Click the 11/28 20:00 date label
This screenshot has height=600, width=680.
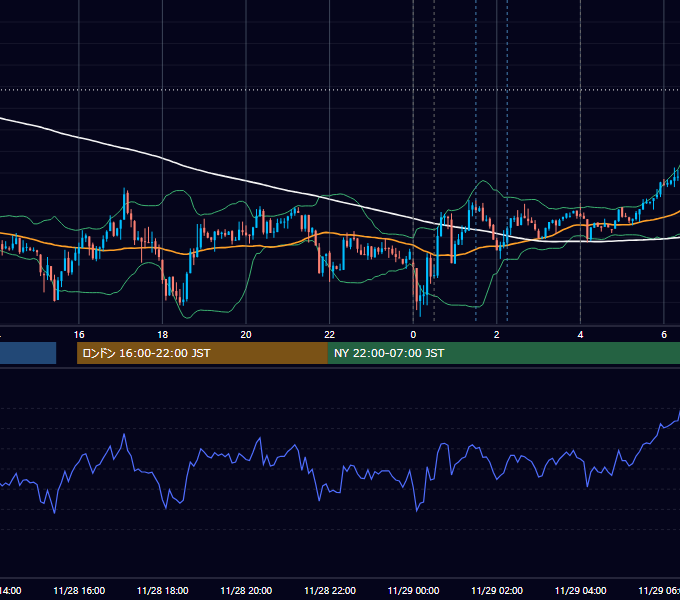246,590
